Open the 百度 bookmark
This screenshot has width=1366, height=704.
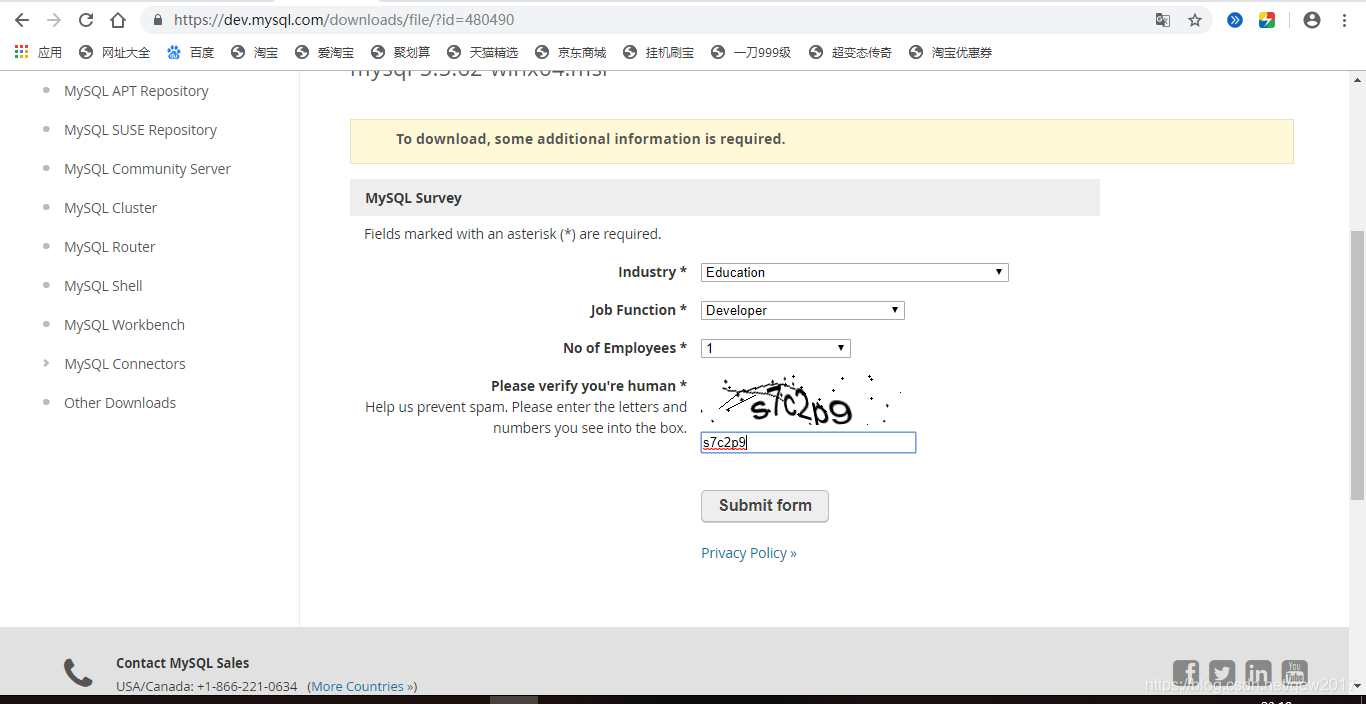point(190,52)
